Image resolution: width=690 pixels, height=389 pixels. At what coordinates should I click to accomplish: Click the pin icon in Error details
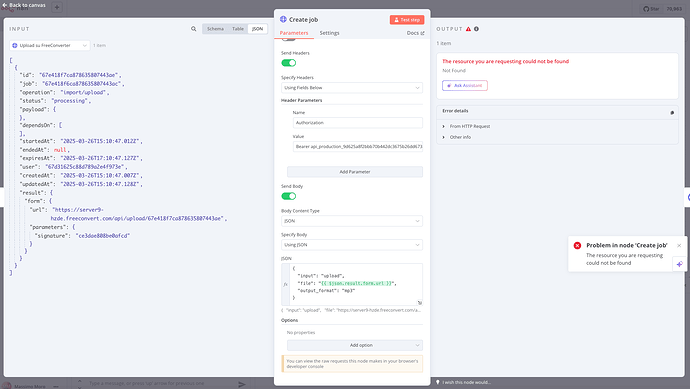coord(672,113)
